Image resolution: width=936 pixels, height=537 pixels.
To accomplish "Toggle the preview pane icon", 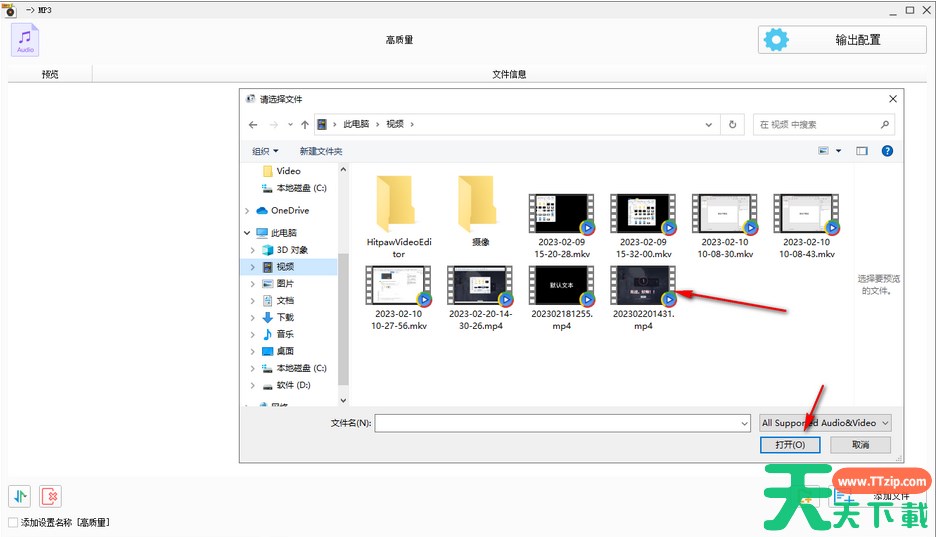I will pyautogui.click(x=862, y=151).
